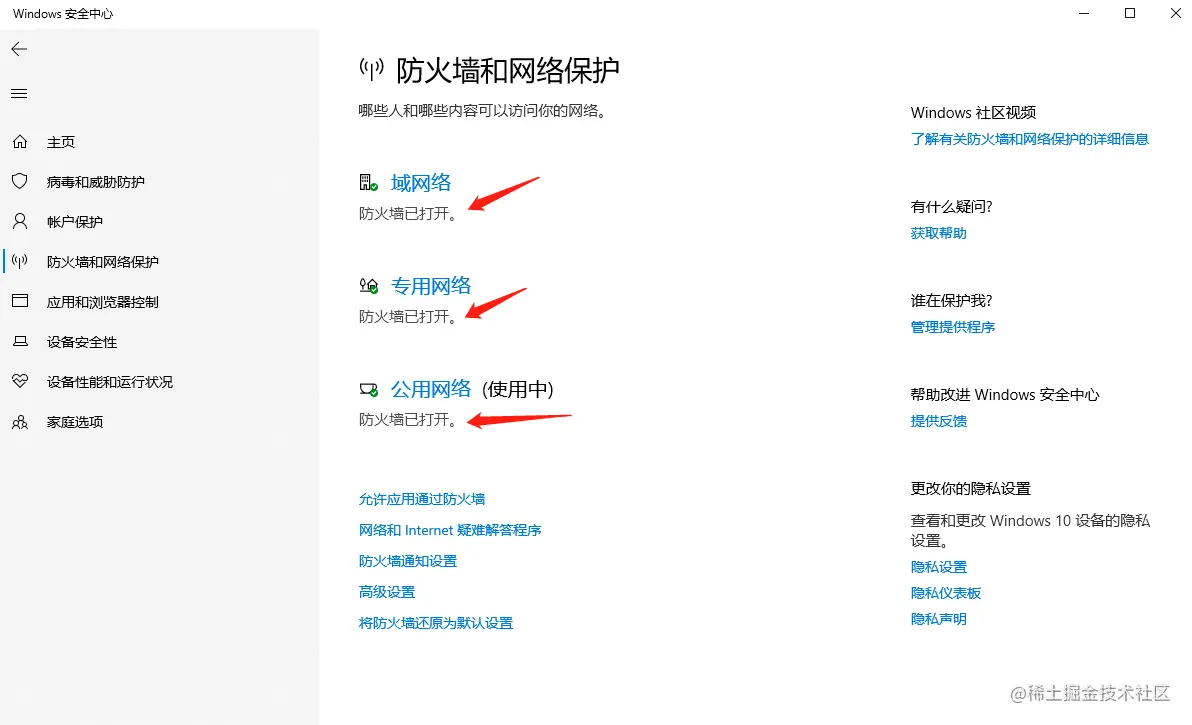This screenshot has height=725, width=1192.
Task: Click the private network house icon
Action: coord(368,286)
